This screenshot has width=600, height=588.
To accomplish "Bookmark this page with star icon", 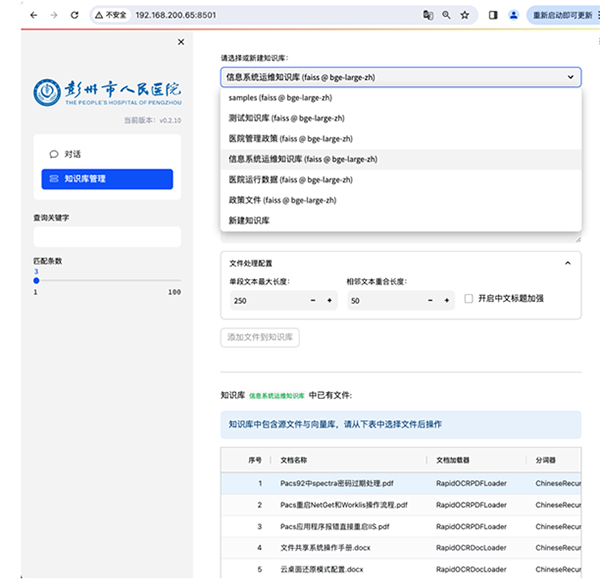I will click(x=465, y=16).
